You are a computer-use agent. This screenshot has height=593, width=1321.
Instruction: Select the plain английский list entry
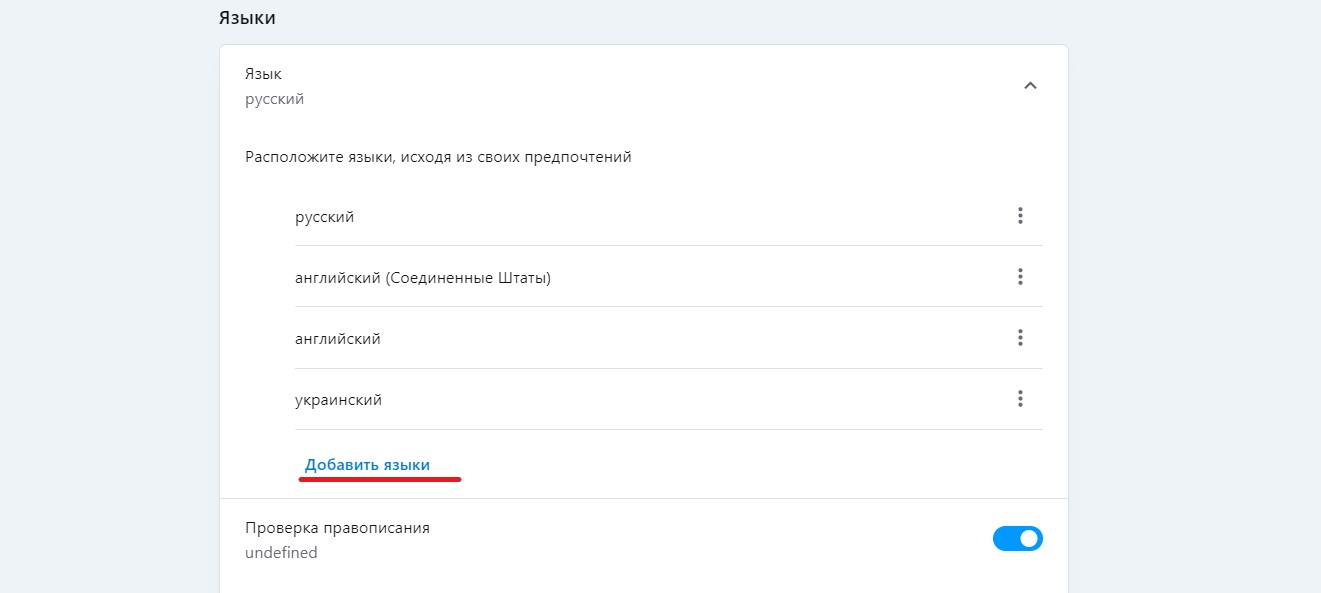(337, 339)
